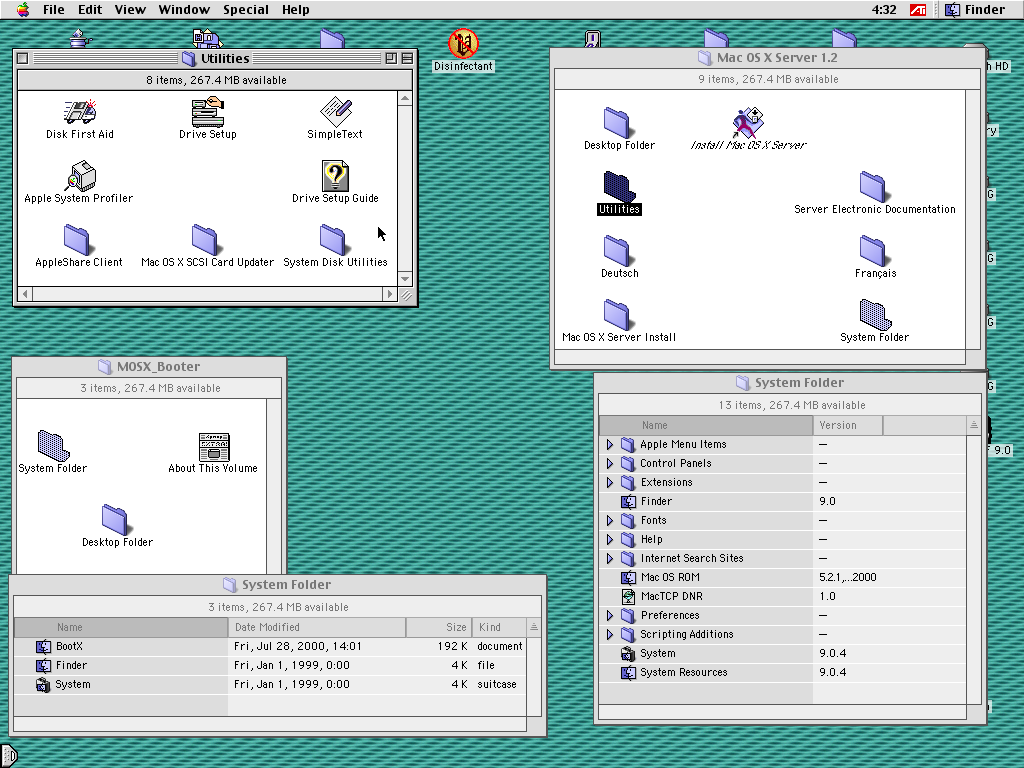The height and width of the screenshot is (768, 1024).
Task: Select the Mac OS X SCSI Card Updater folder
Action: tap(205, 240)
